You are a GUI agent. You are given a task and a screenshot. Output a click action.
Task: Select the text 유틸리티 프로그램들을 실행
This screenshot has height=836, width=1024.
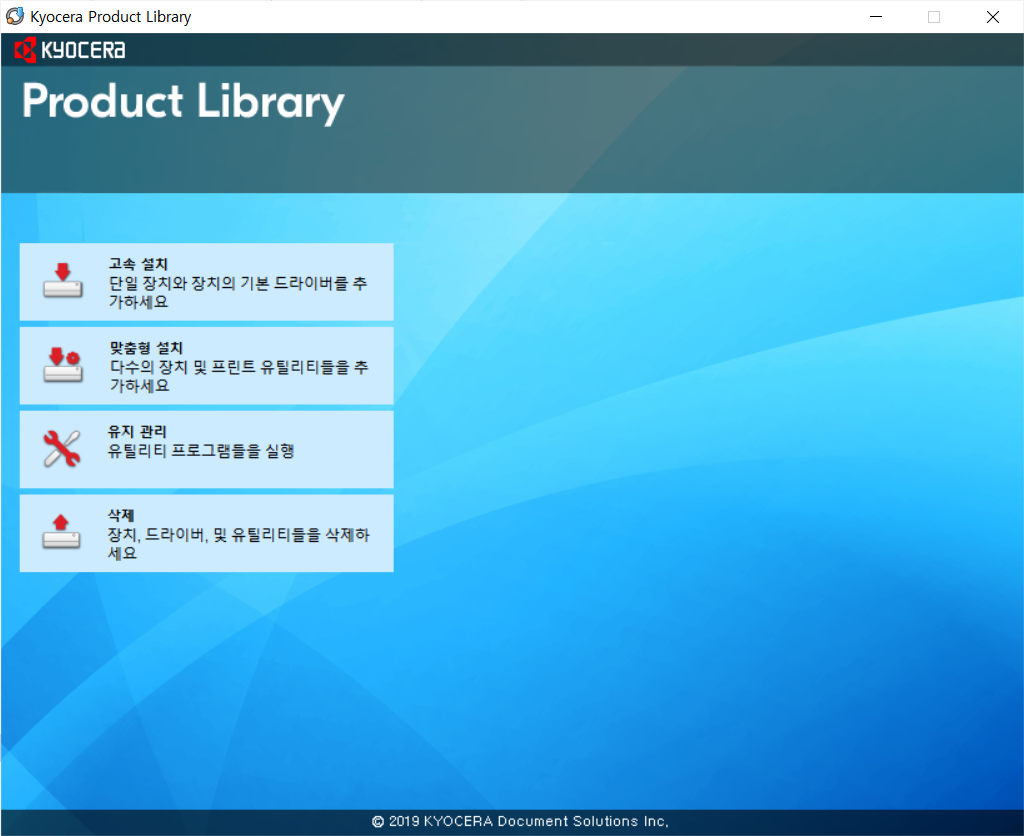[x=200, y=451]
